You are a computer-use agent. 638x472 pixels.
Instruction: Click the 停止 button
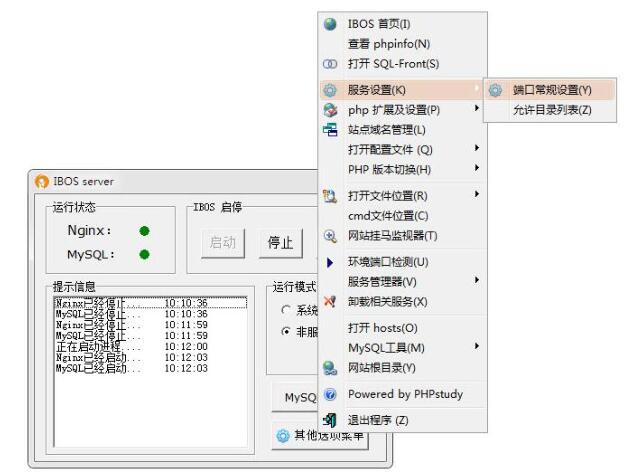tap(281, 243)
